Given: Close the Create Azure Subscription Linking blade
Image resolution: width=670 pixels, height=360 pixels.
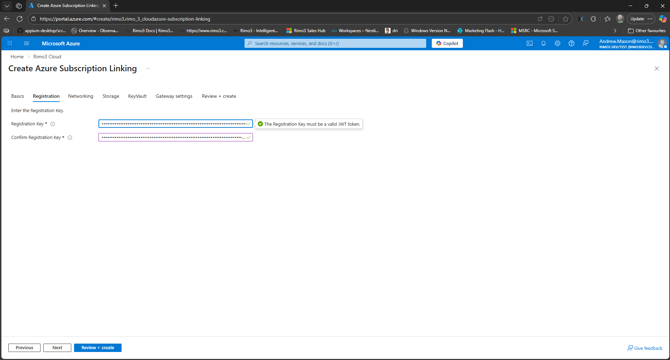Looking at the screenshot, I should (x=656, y=68).
